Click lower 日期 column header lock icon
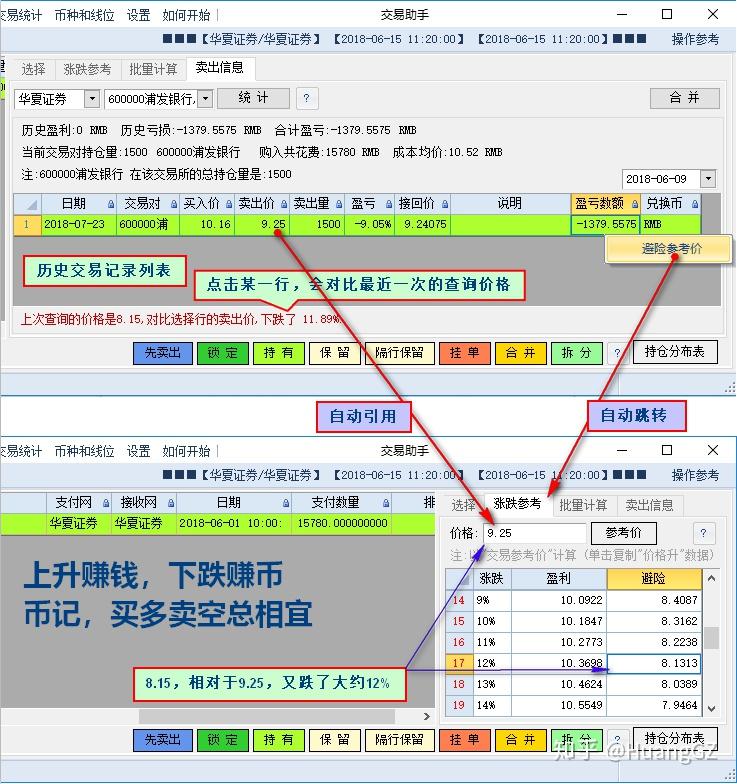Screen dimensions: 737x784 point(286,503)
